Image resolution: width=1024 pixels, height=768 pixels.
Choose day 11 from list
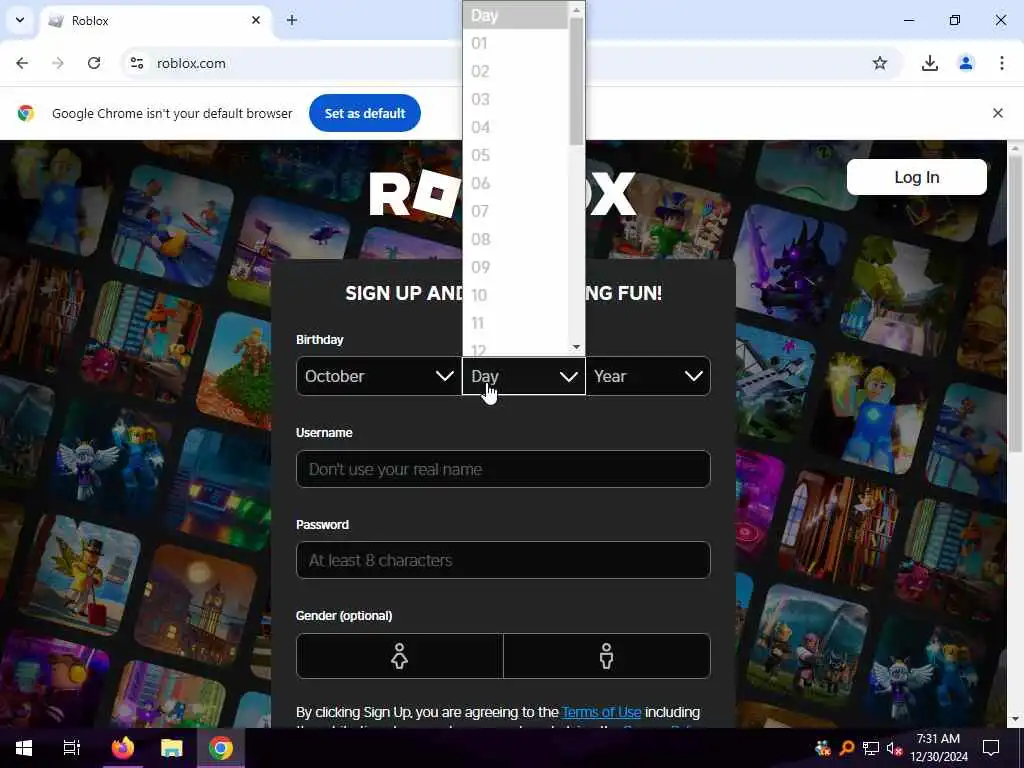[x=515, y=323]
